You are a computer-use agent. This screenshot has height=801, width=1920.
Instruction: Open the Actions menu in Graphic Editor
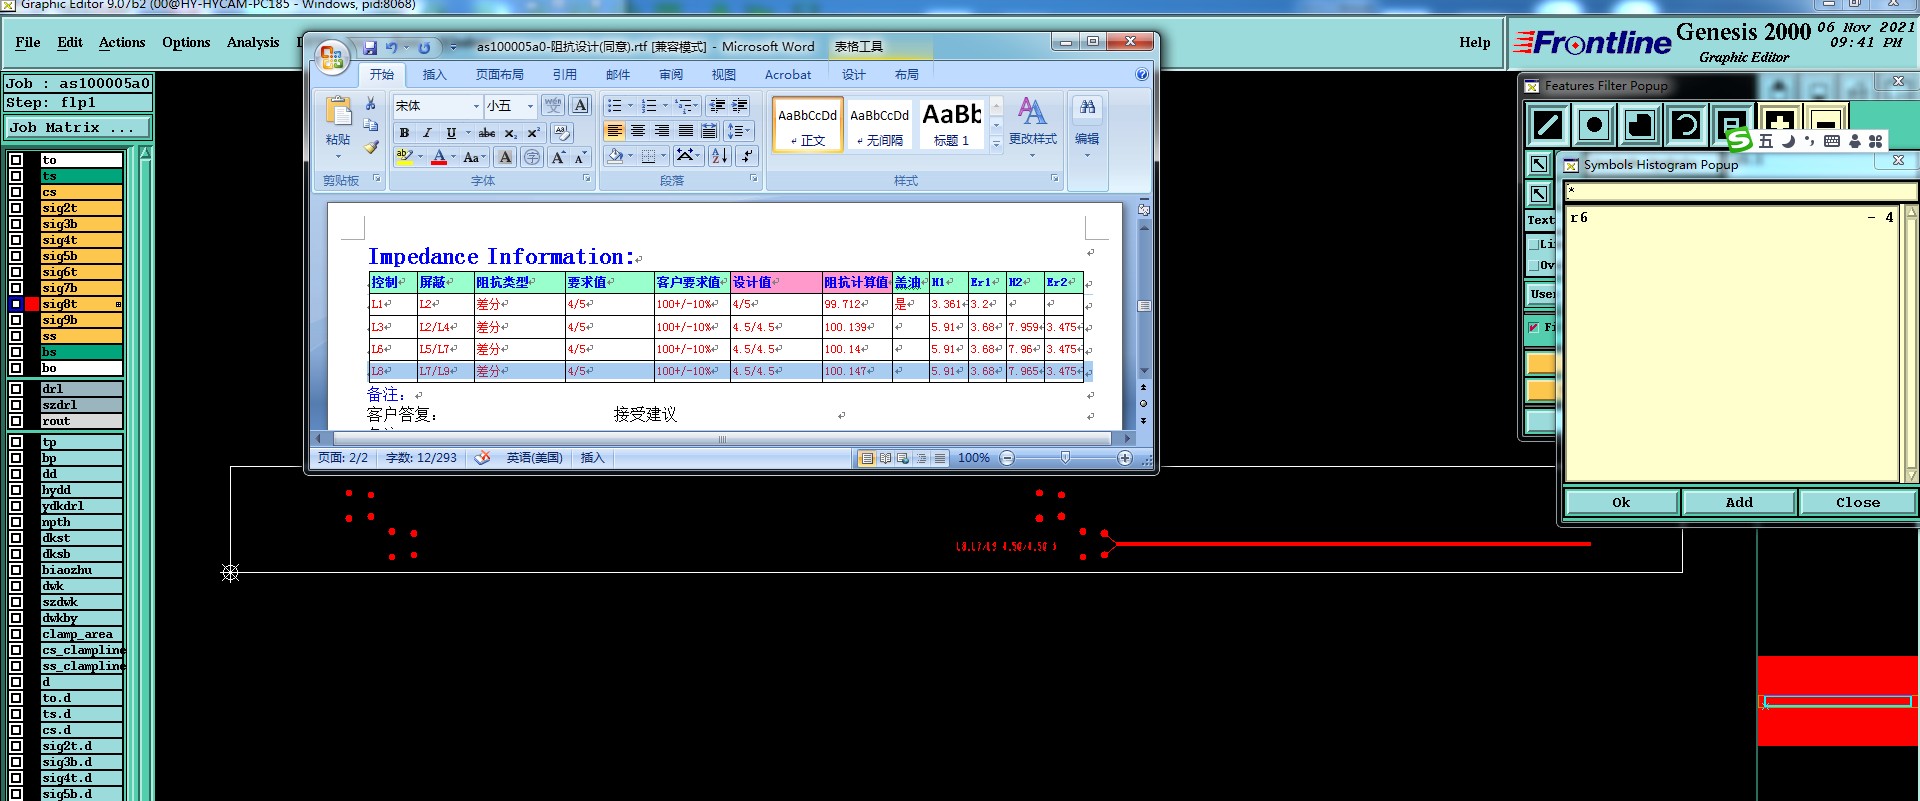[x=122, y=42]
